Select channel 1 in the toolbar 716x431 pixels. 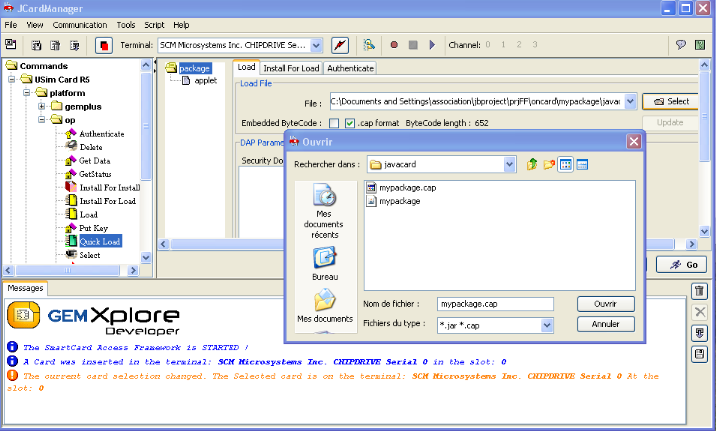503,45
